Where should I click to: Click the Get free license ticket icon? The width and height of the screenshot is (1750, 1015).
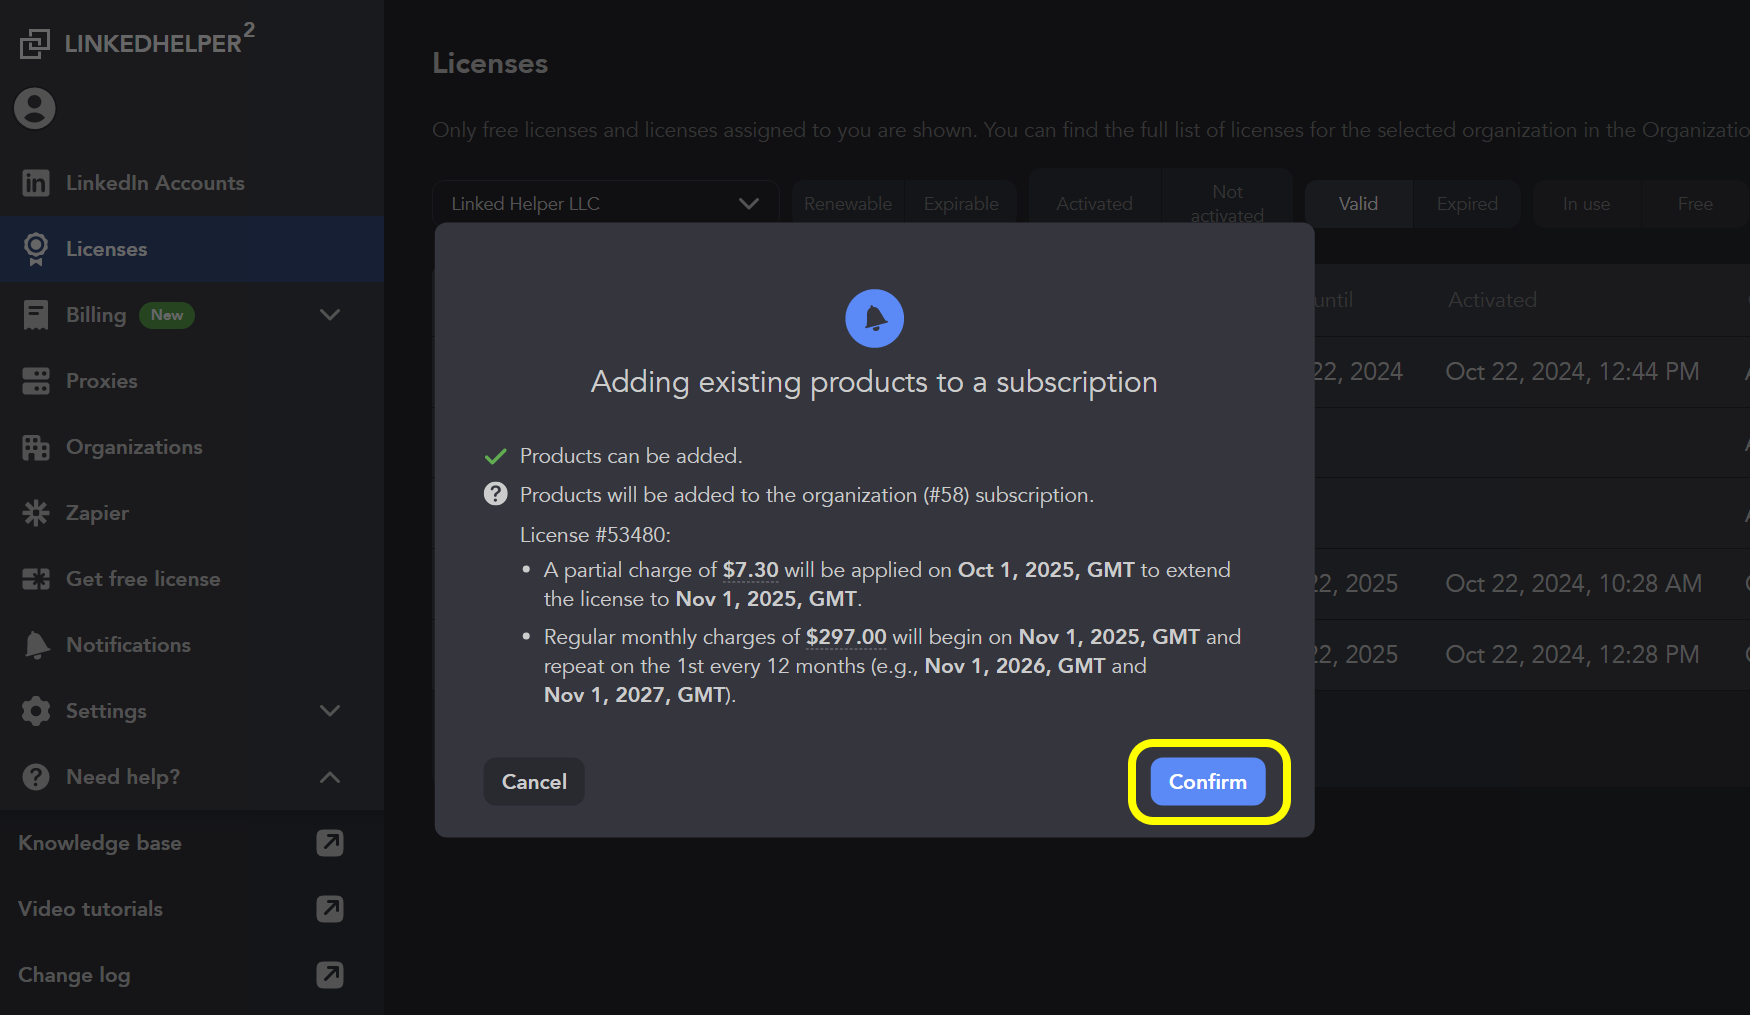[36, 579]
